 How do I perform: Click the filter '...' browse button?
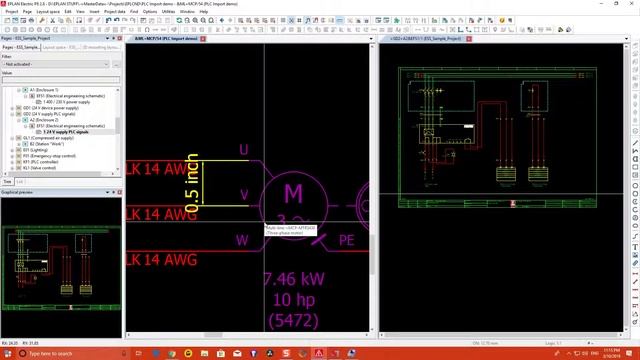116,64
